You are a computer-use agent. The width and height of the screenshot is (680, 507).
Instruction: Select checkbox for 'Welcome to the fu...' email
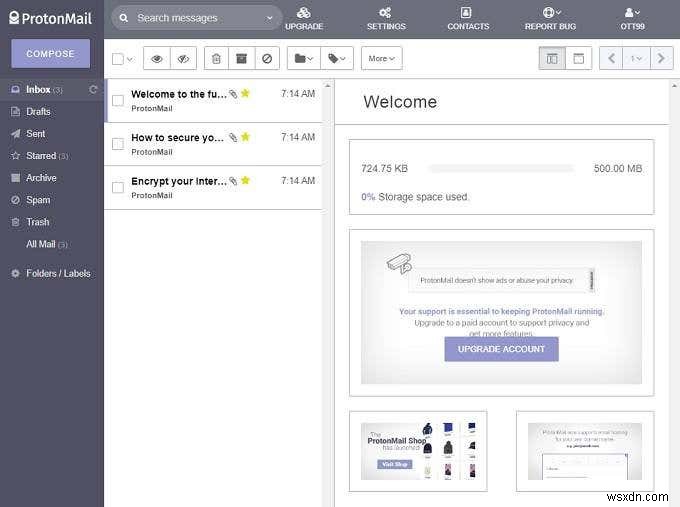pyautogui.click(x=118, y=101)
